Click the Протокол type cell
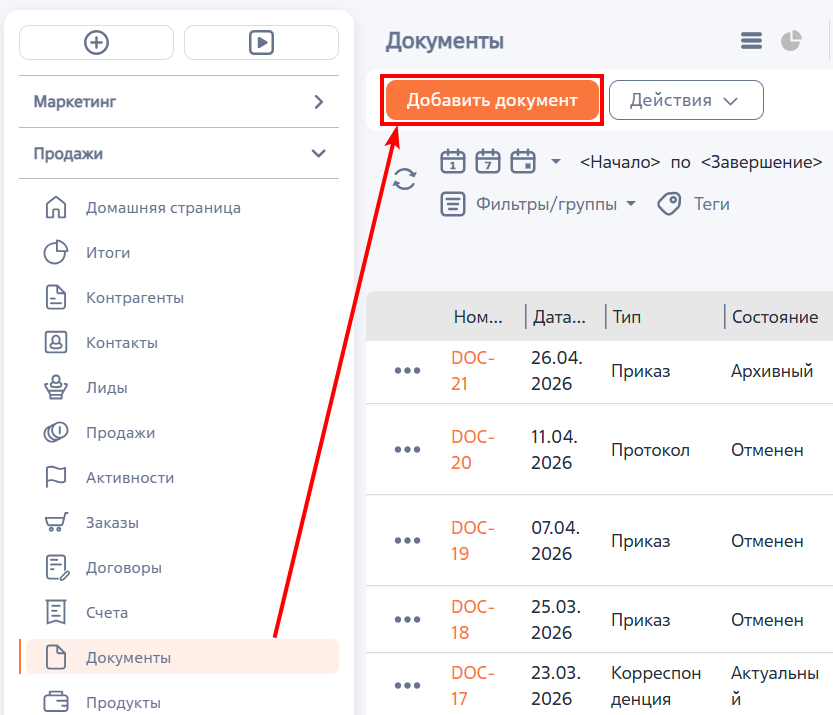 pos(650,450)
